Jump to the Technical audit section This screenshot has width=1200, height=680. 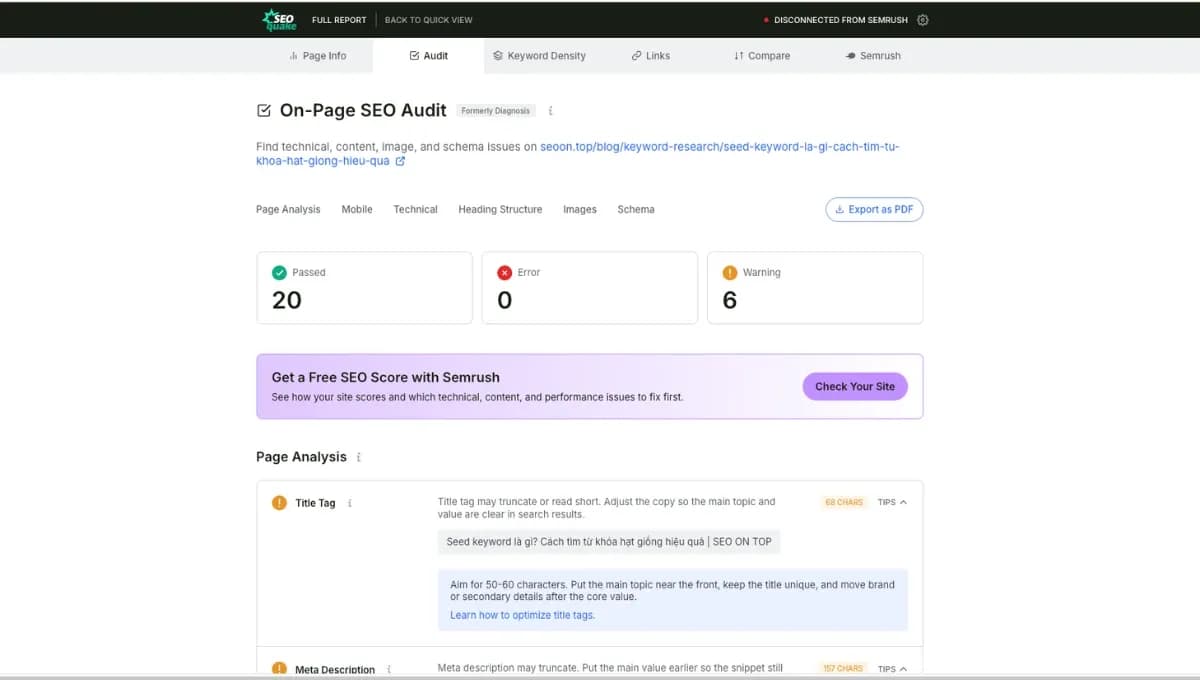415,210
